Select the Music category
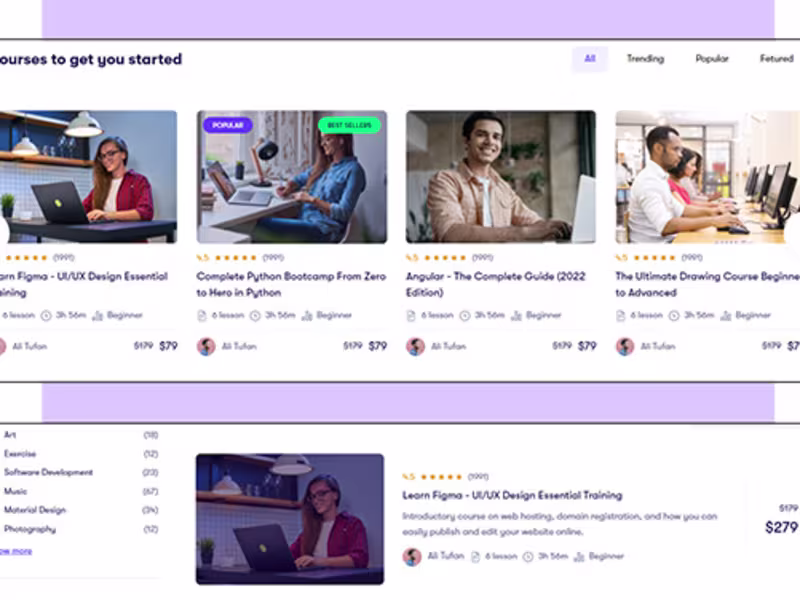 (15, 491)
